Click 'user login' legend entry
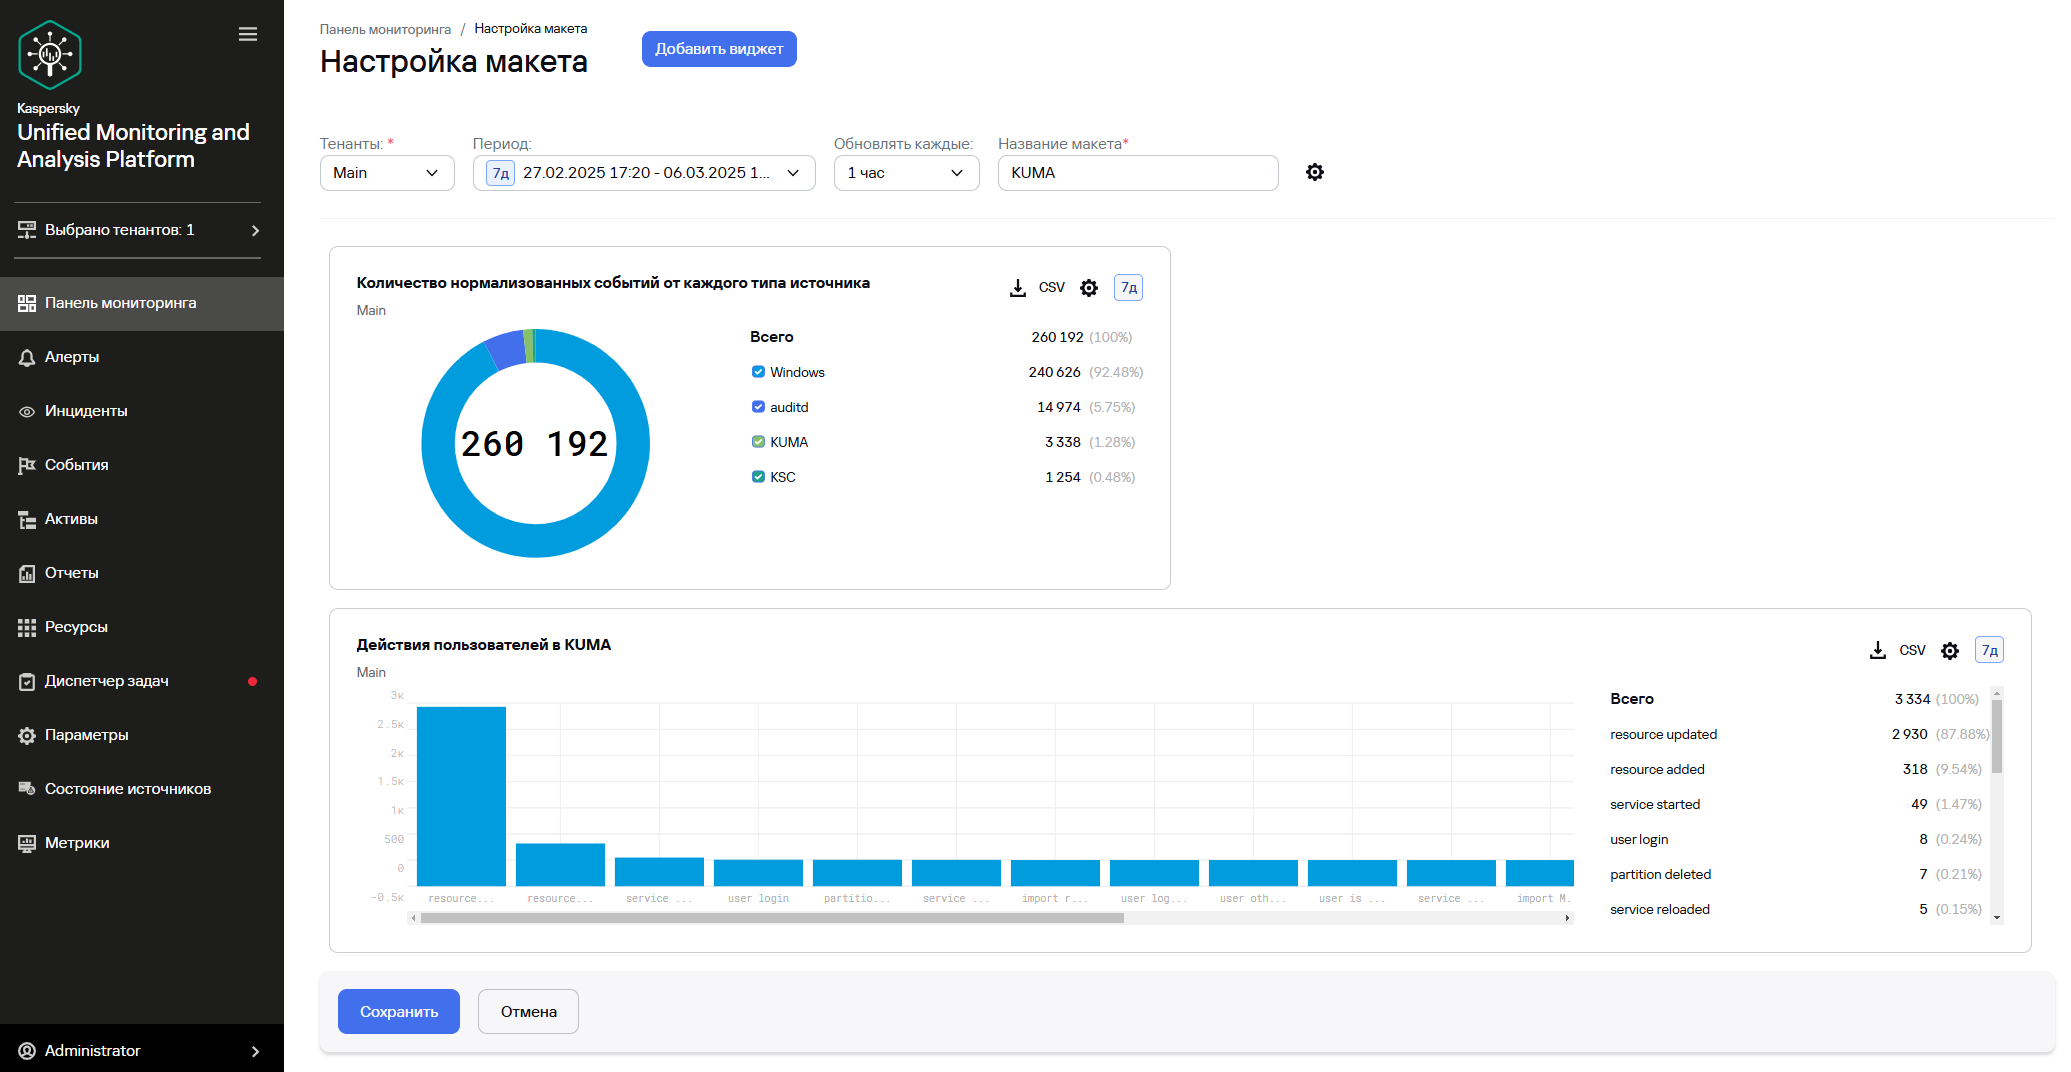Viewport: 2071px width, 1072px height. tap(1639, 839)
